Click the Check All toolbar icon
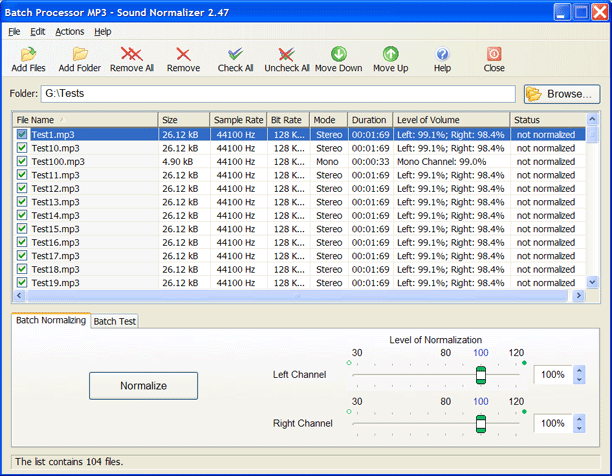The image size is (612, 476). tap(235, 54)
